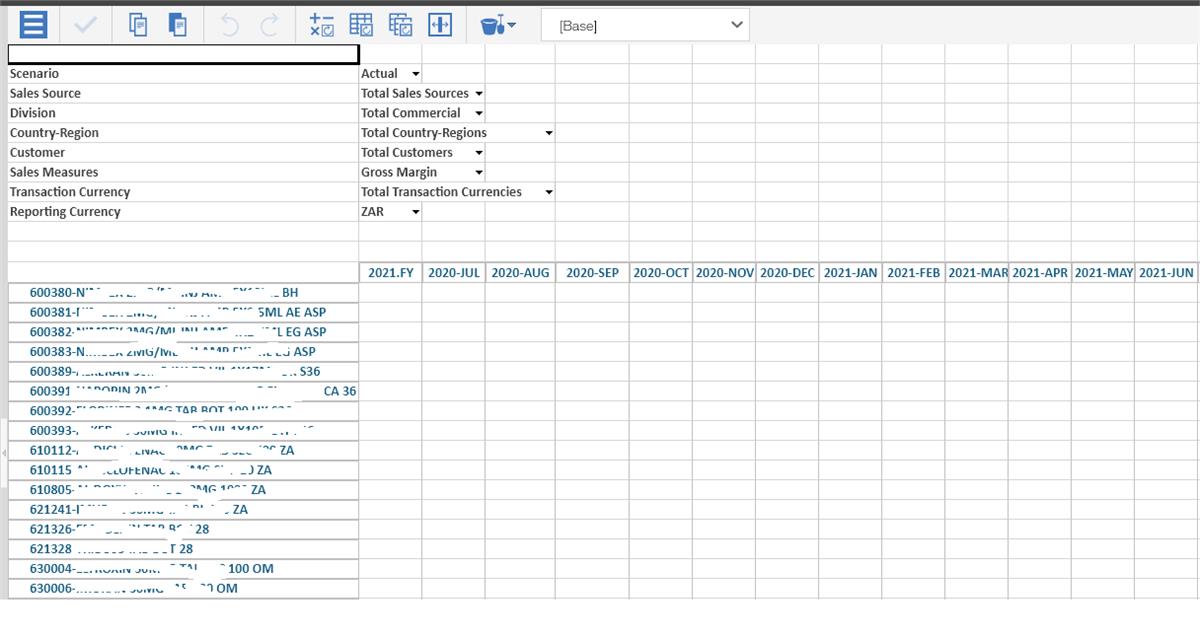The image size is (1200, 639).
Task: Open the hamburger menu icon
Action: pyautogui.click(x=33, y=24)
